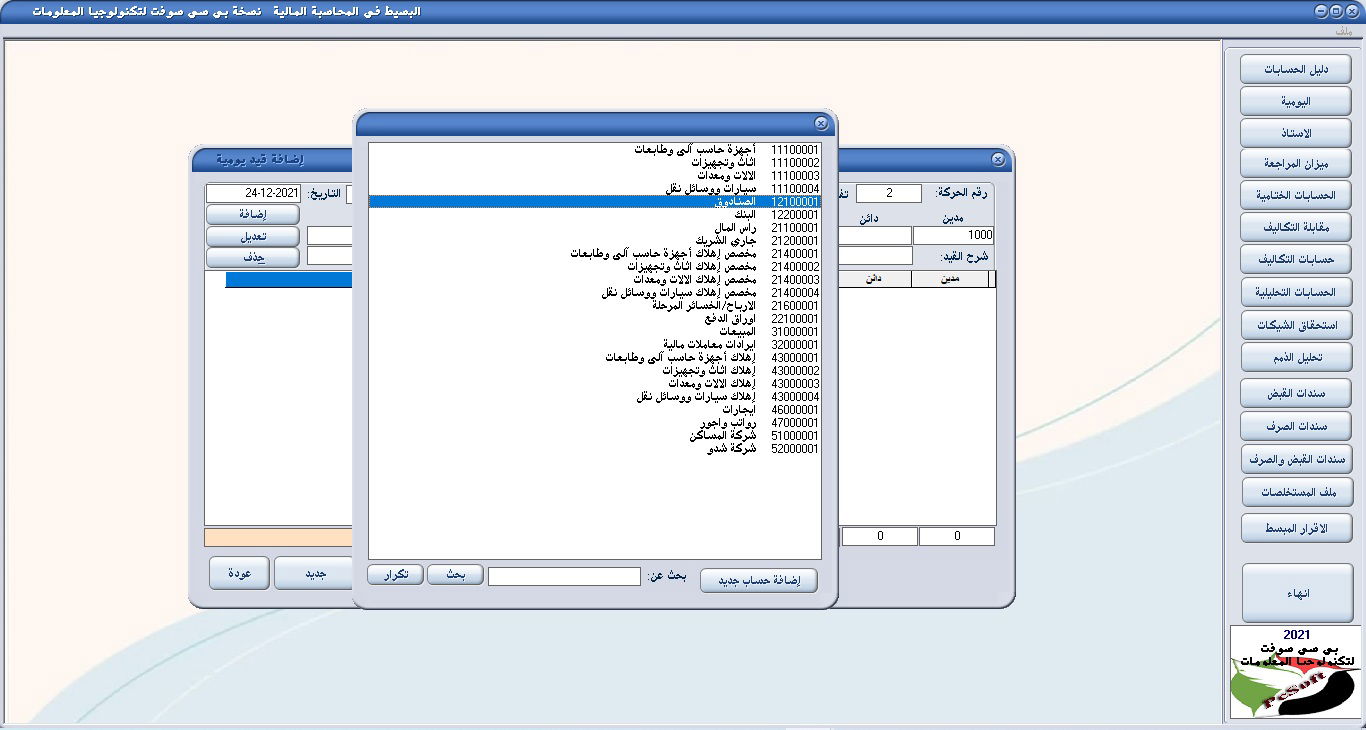Viewport: 1366px width, 730px height.
Task: Click تعديل to edit the entry
Action: (252, 237)
